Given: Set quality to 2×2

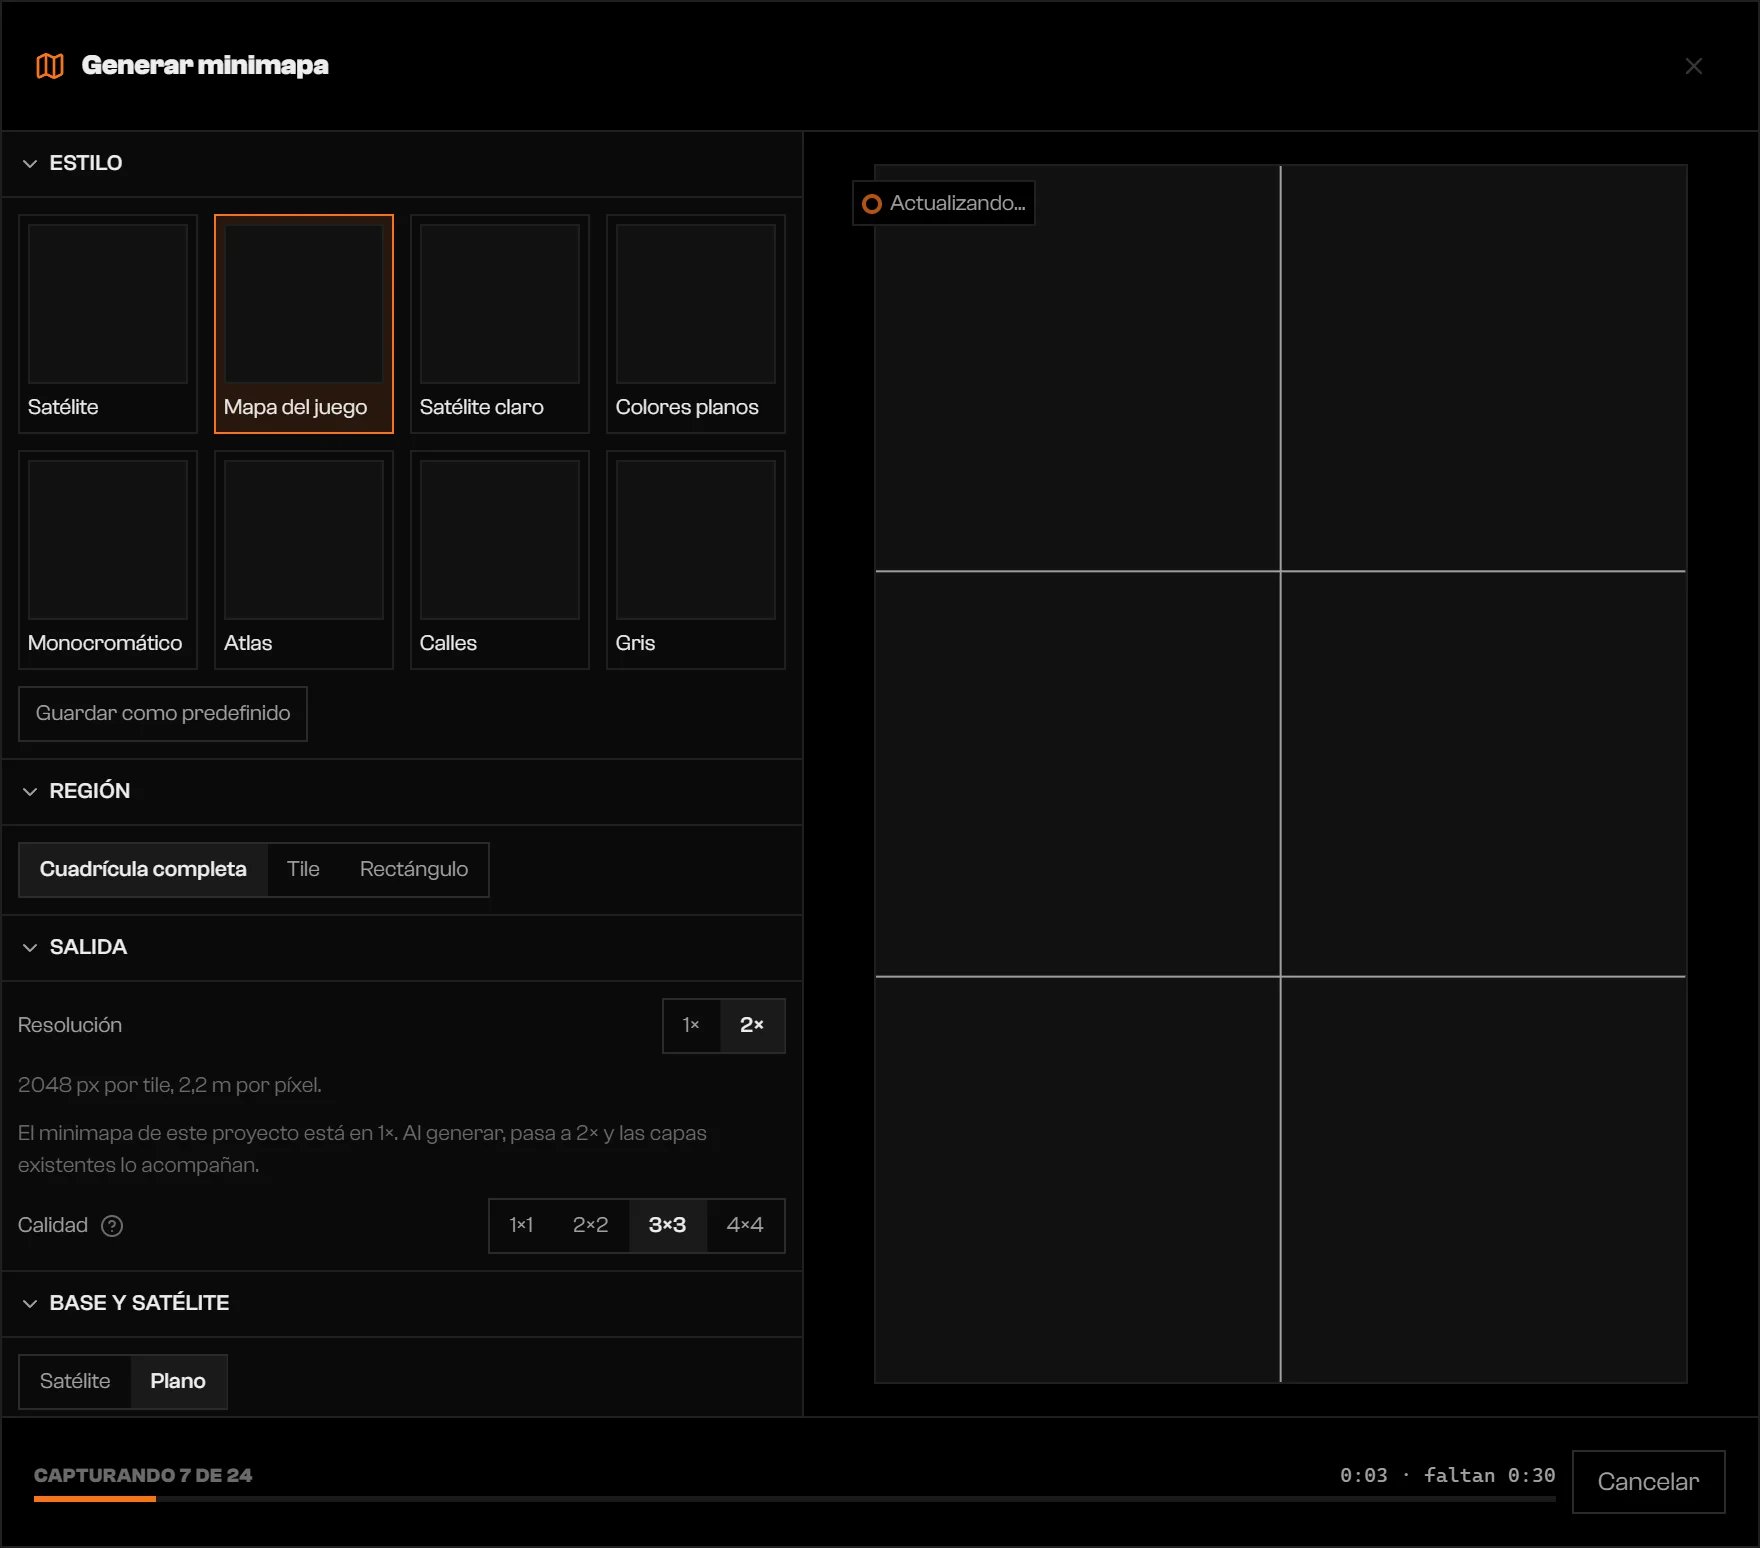Looking at the screenshot, I should click(590, 1226).
